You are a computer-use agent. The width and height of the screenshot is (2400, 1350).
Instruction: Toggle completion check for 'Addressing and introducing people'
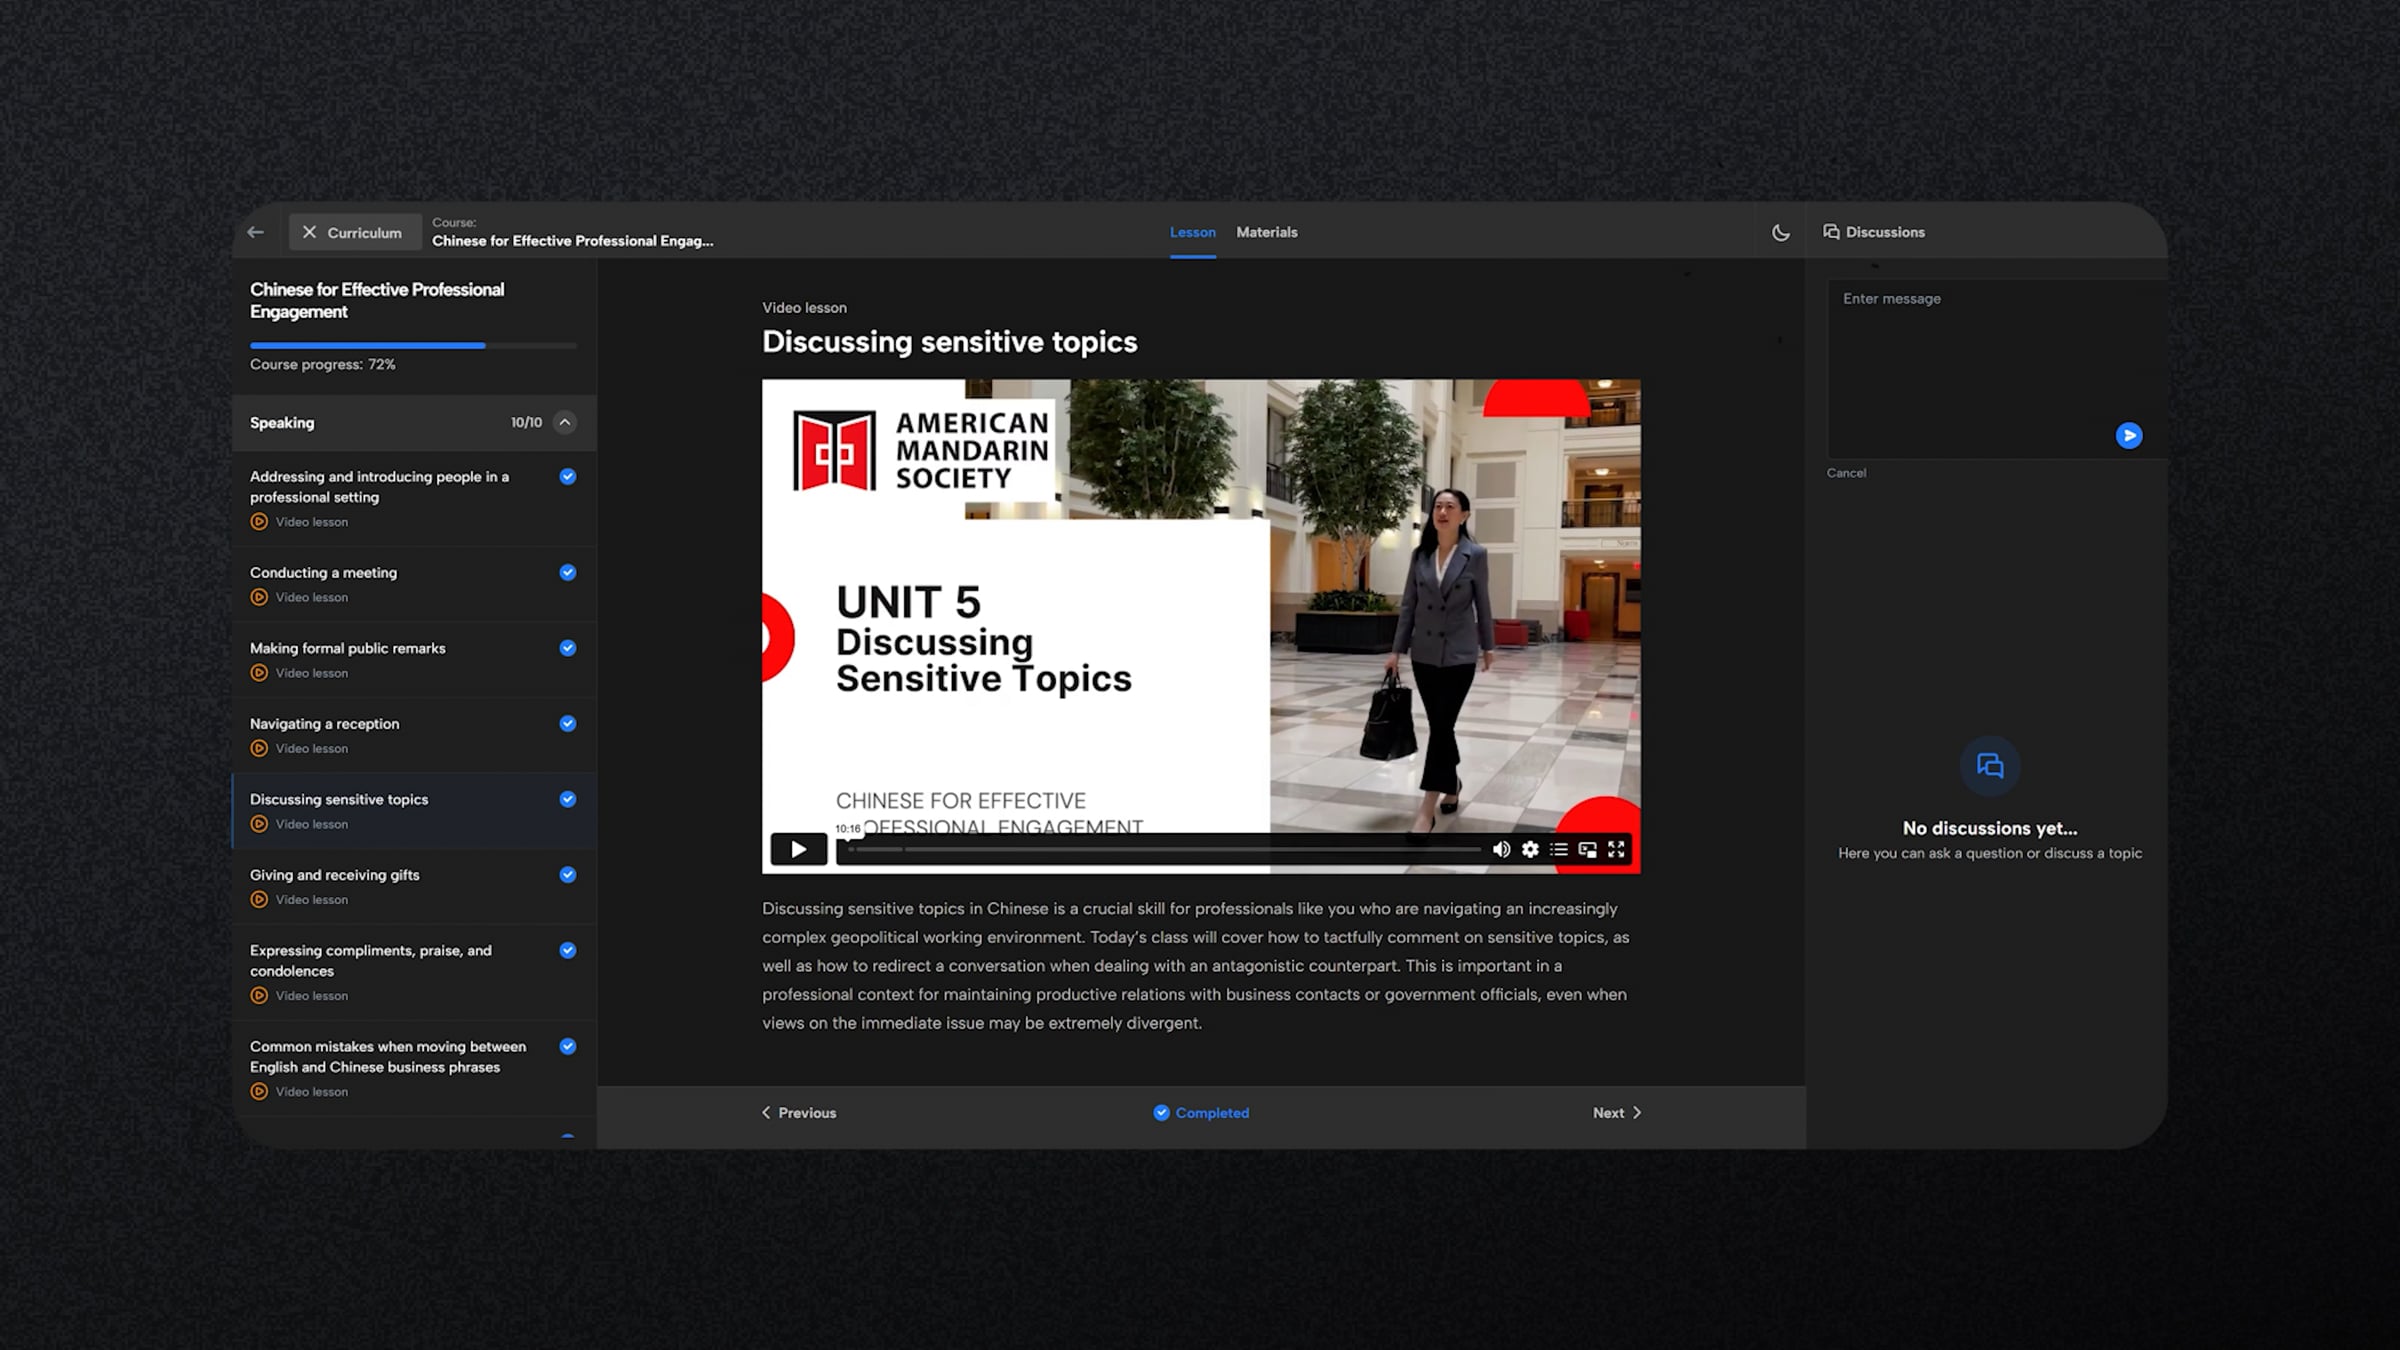tap(568, 476)
